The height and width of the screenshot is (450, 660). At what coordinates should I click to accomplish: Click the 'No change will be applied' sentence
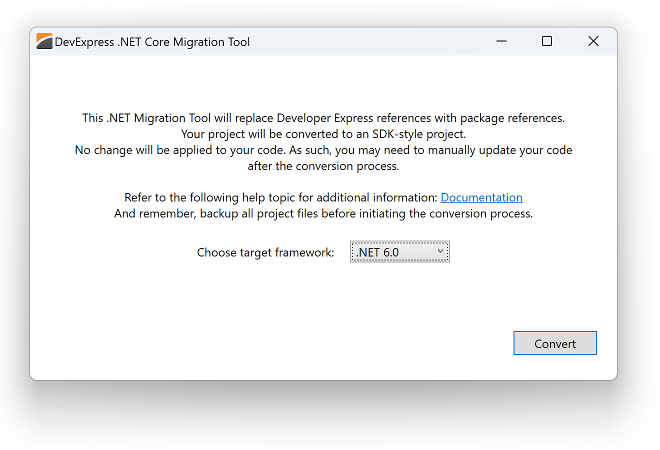pyautogui.click(x=323, y=150)
